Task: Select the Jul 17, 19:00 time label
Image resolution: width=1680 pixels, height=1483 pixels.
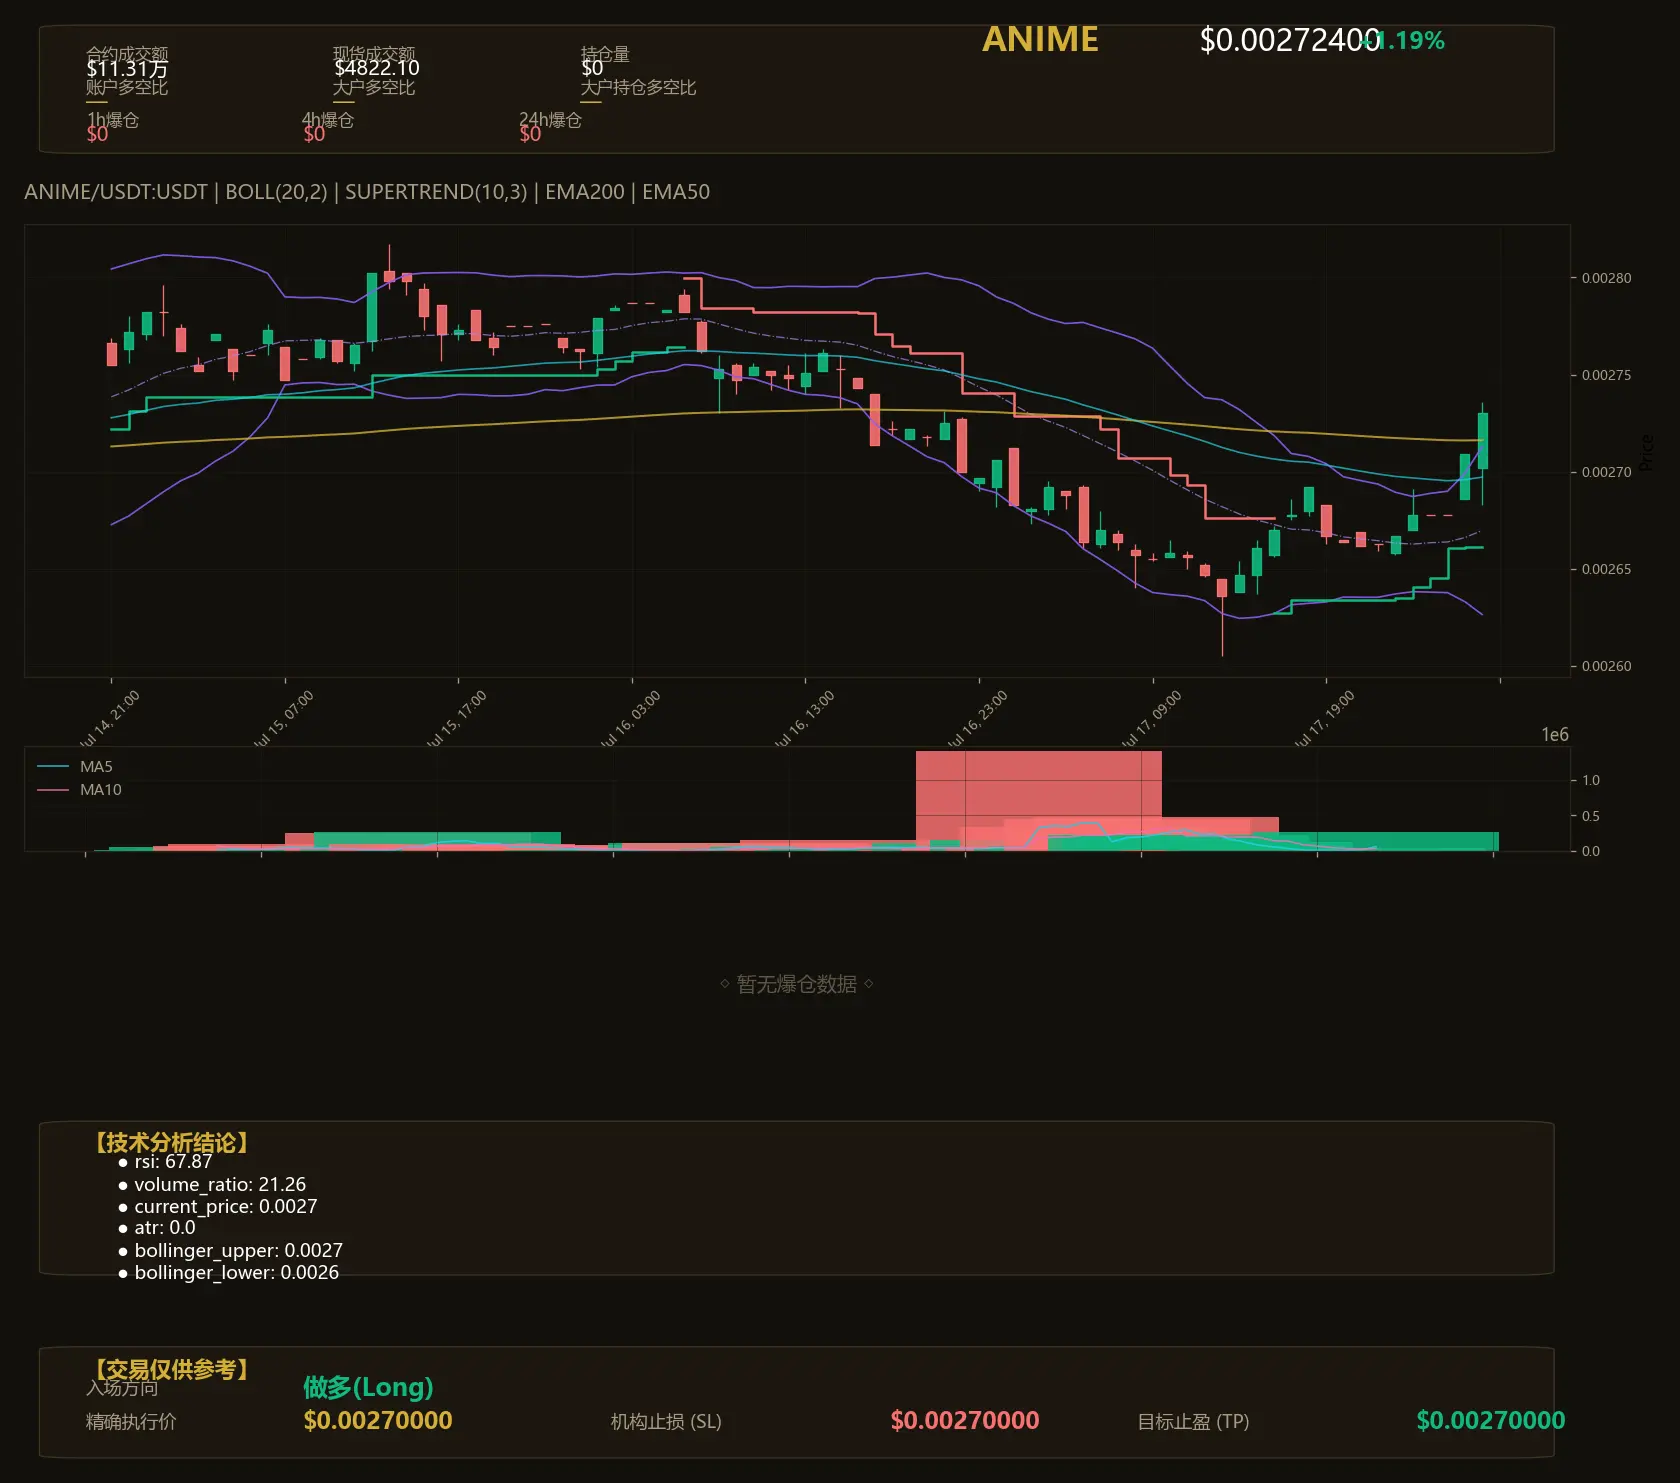Action: click(x=1324, y=720)
